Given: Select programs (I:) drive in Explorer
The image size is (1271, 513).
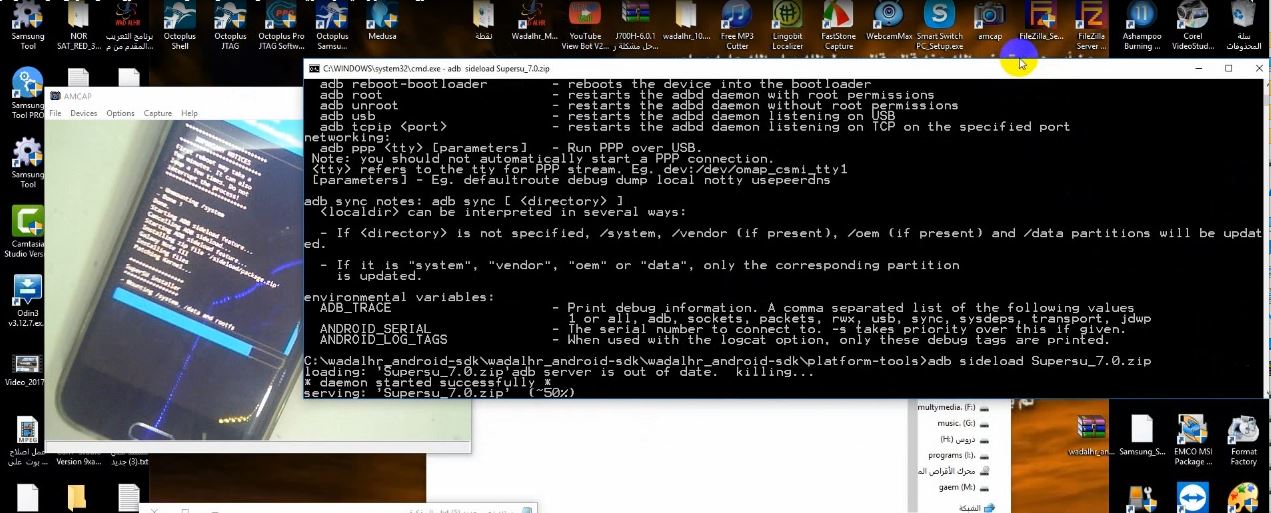Looking at the screenshot, I should pos(959,455).
